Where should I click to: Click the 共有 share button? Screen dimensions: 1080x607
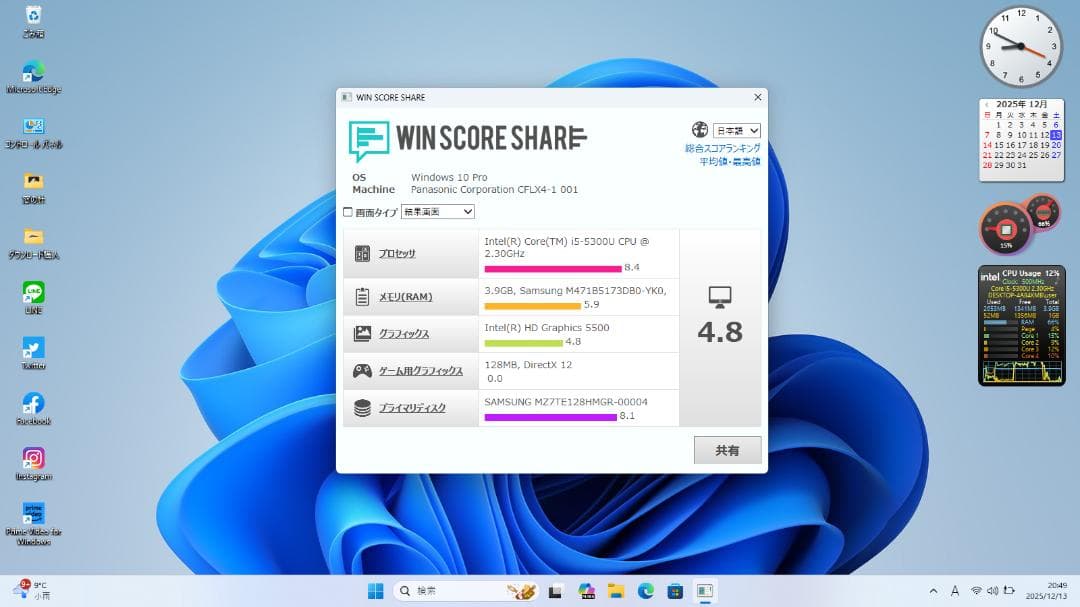[x=727, y=450]
